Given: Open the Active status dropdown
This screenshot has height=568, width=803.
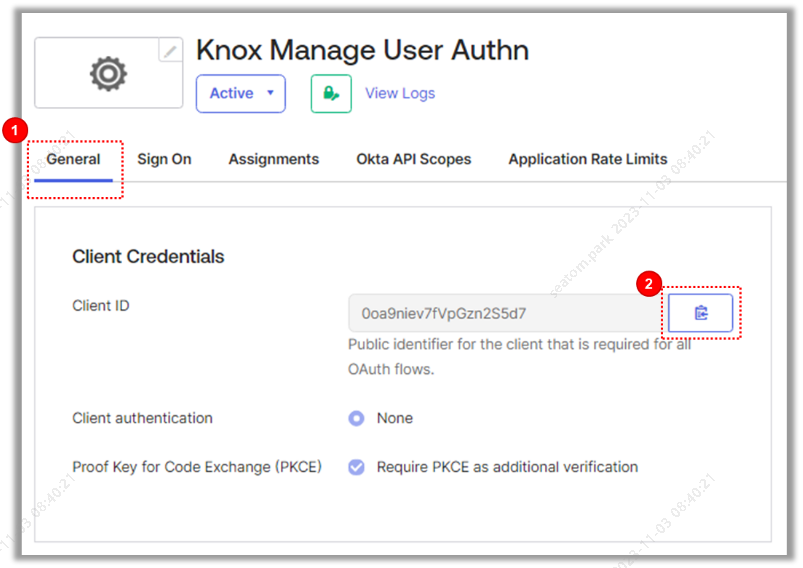Looking at the screenshot, I should (241, 94).
